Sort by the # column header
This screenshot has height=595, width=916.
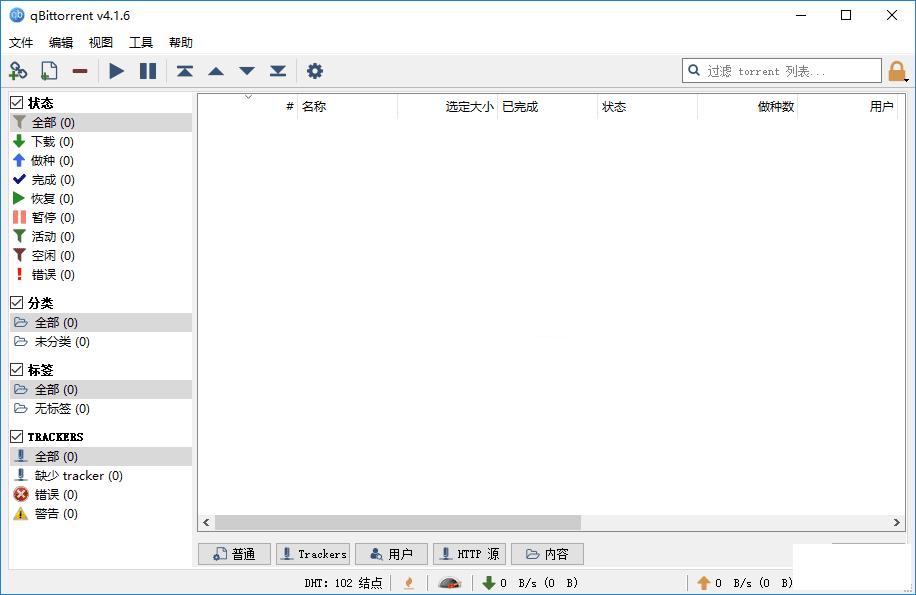248,107
